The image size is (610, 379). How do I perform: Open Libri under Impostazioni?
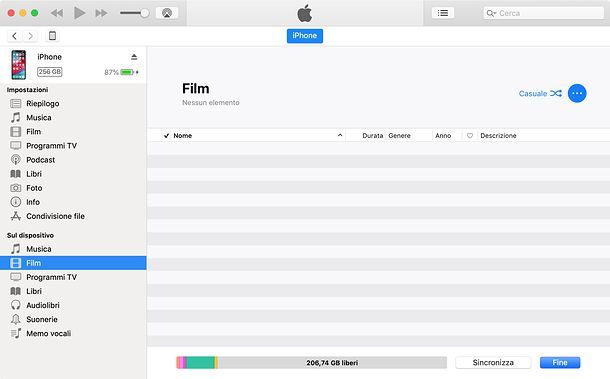tap(73, 174)
